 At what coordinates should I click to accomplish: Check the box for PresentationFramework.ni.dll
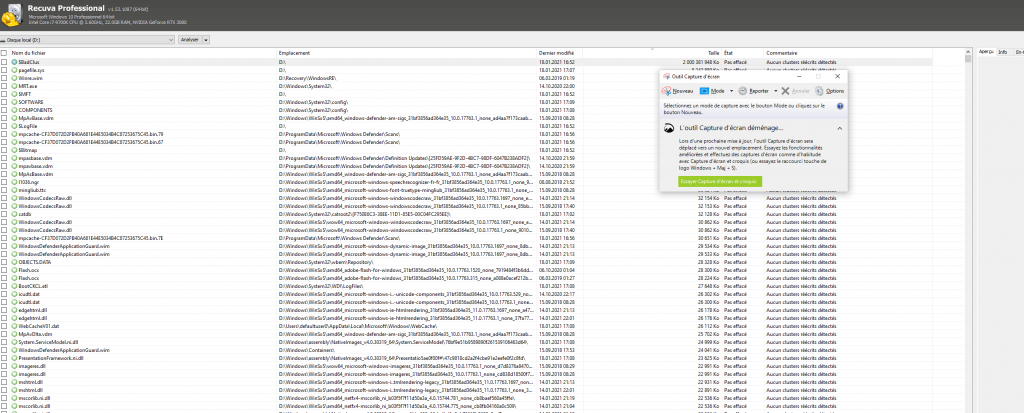[x=5, y=358]
